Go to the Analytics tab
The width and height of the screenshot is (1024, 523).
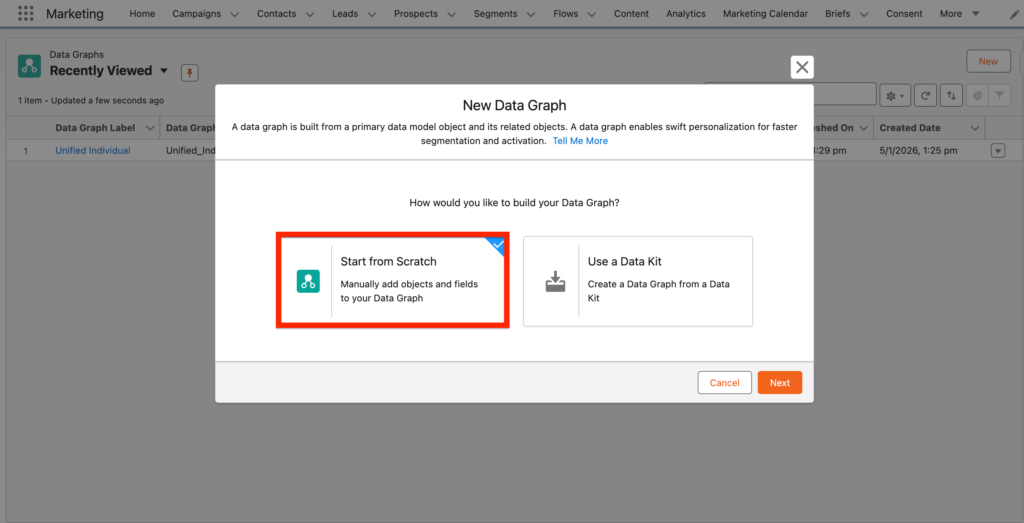coord(685,14)
